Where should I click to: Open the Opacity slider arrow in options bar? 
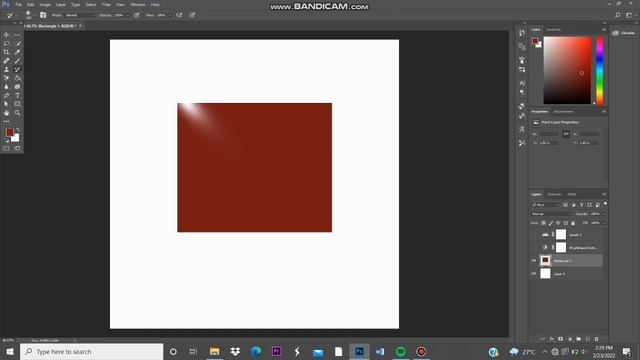[x=127, y=15]
